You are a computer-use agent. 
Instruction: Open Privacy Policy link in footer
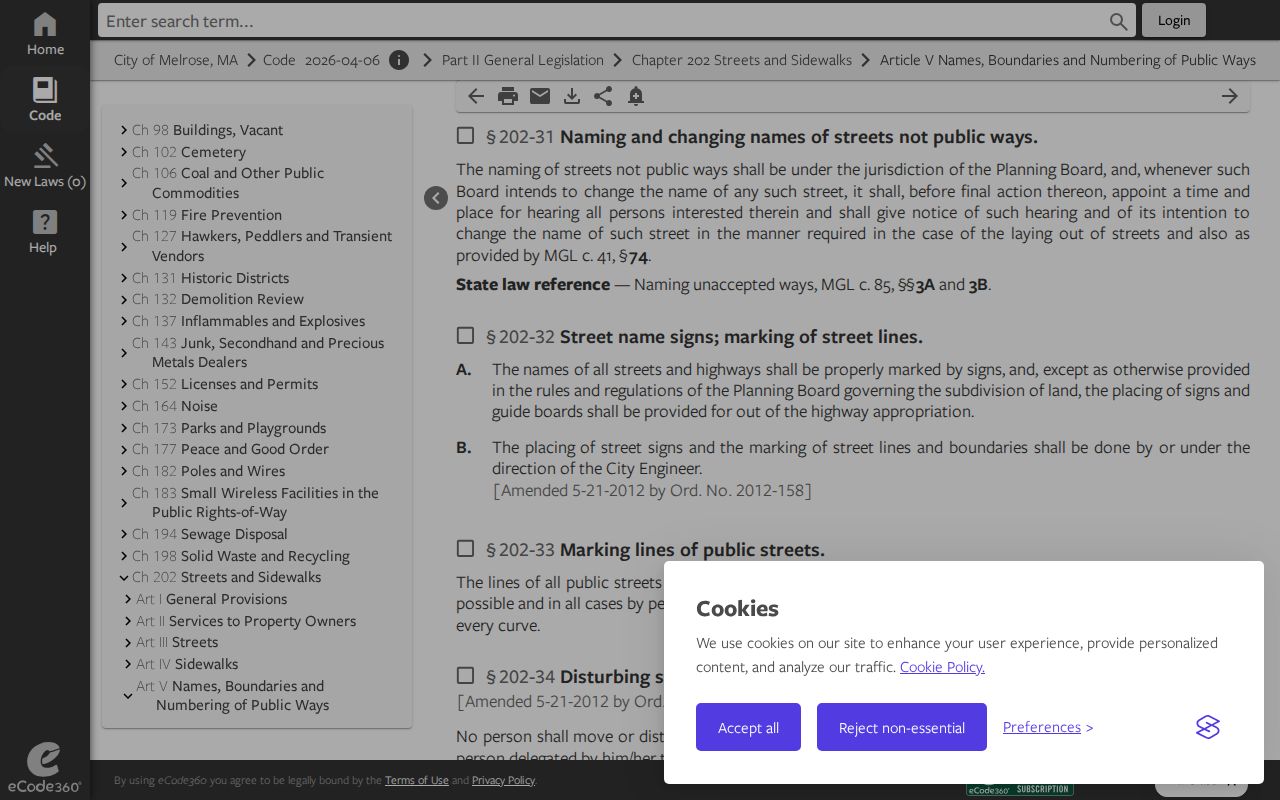coord(503,780)
